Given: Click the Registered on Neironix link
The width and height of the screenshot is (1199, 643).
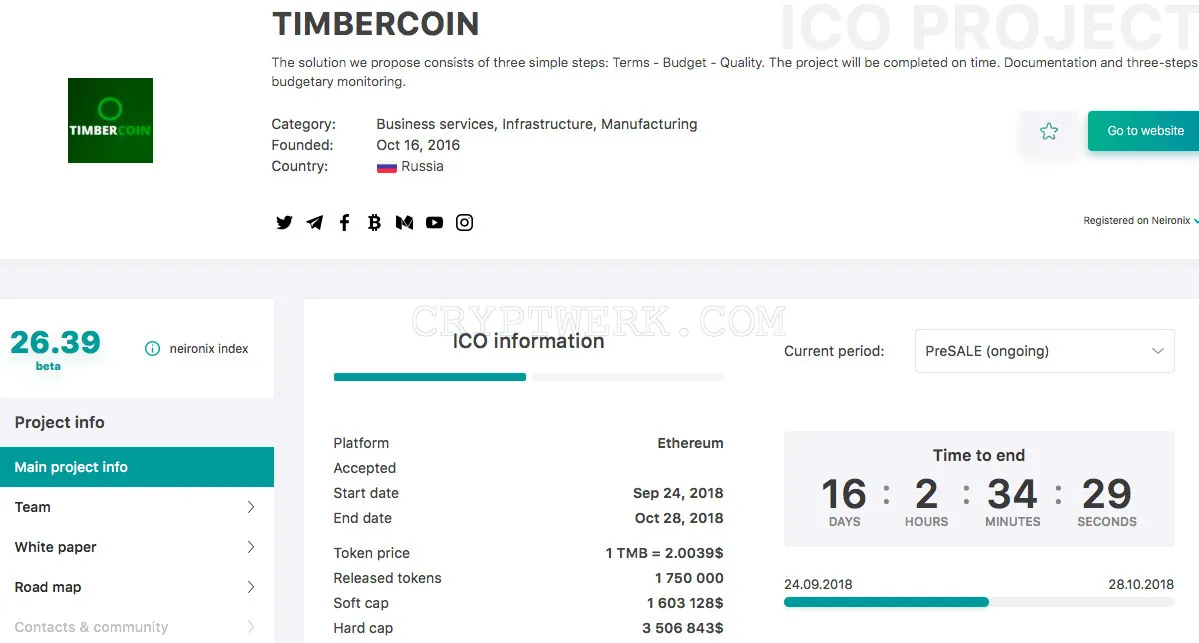Looking at the screenshot, I should pos(1139,220).
